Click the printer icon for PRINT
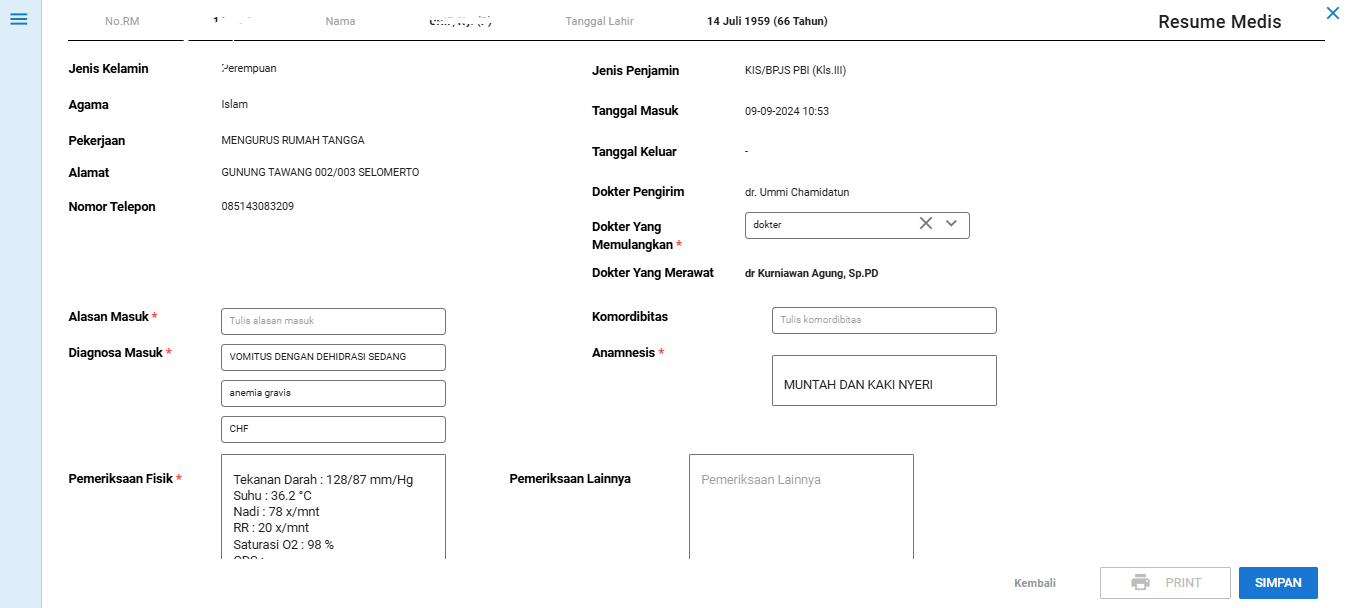The image size is (1358, 608). point(1140,582)
